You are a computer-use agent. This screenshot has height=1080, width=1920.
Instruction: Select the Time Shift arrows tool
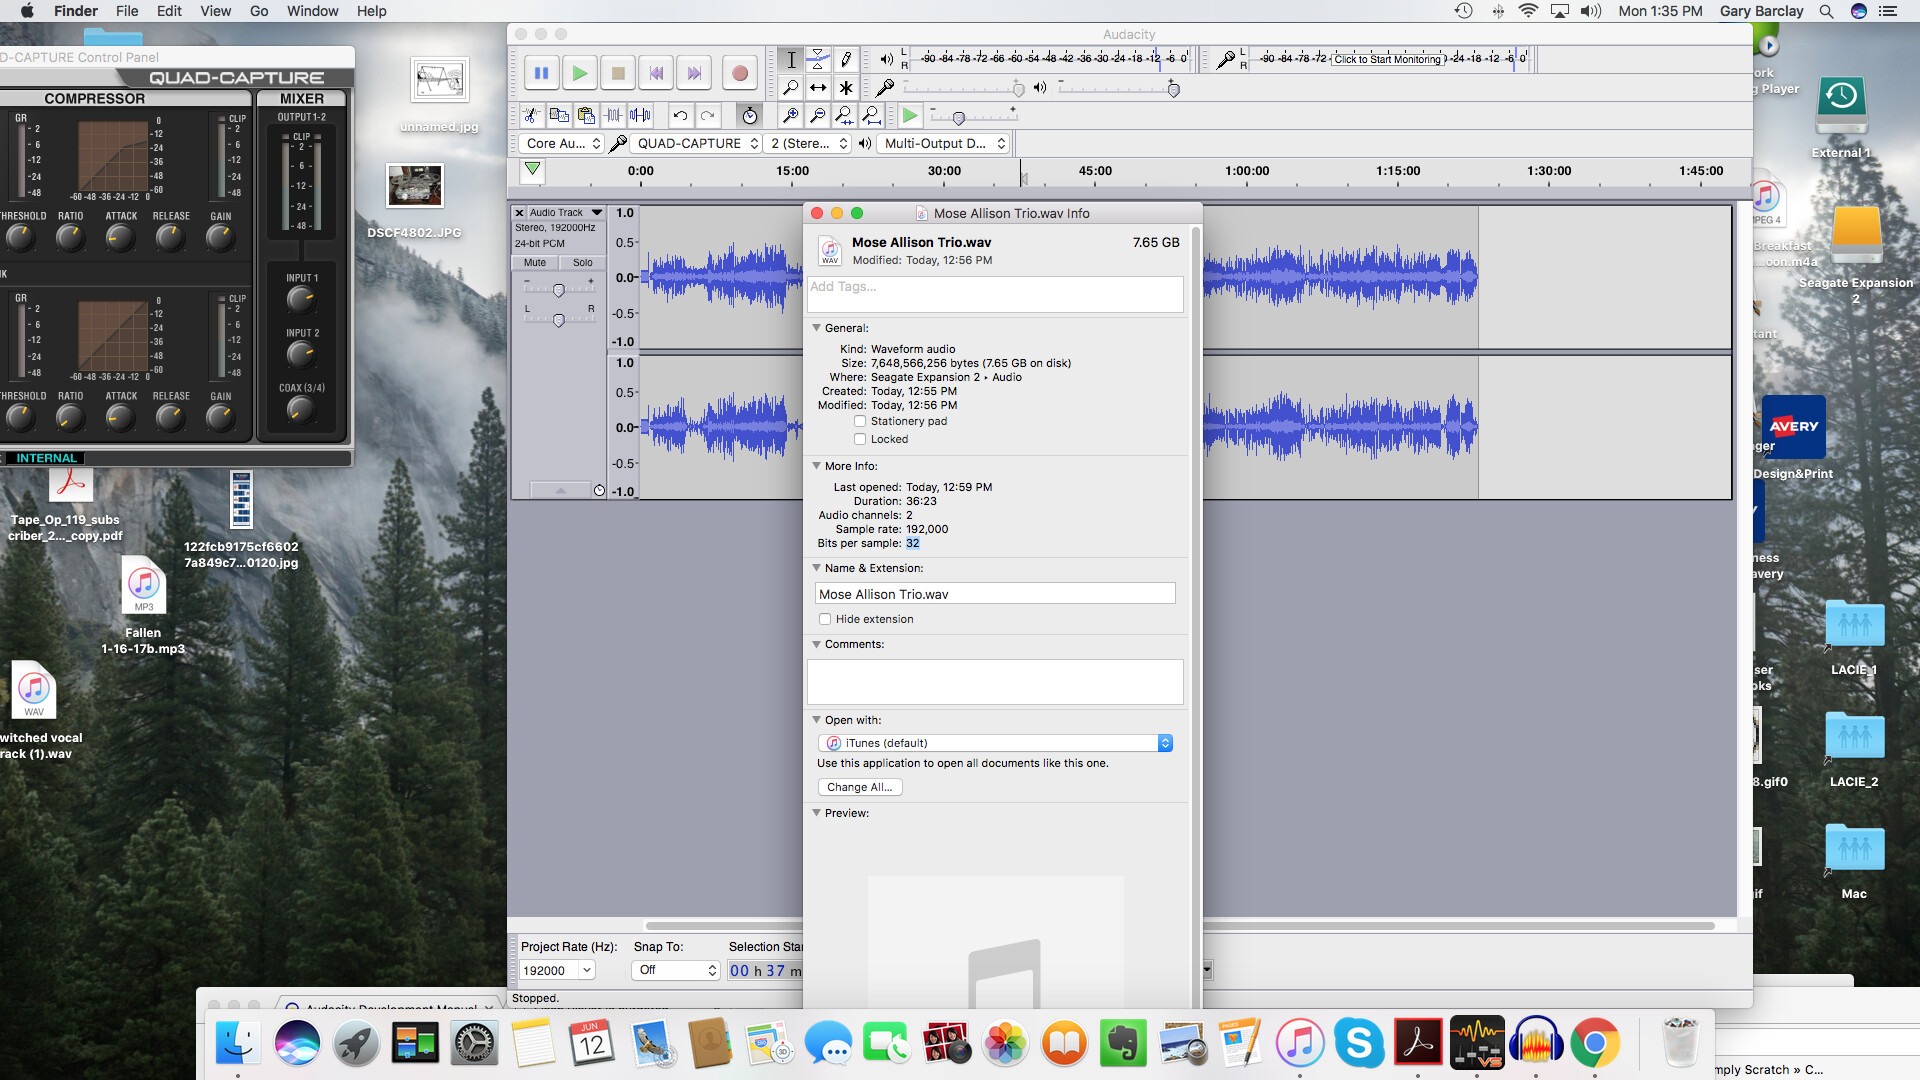pos(818,88)
